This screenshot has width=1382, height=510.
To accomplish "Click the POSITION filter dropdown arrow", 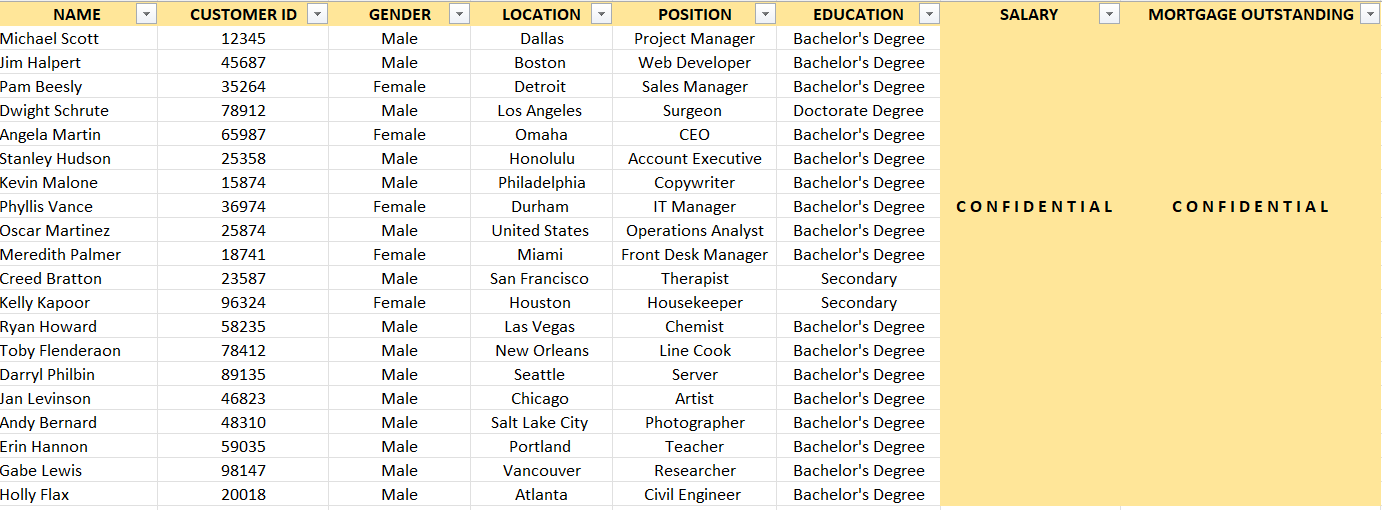I will pos(765,14).
